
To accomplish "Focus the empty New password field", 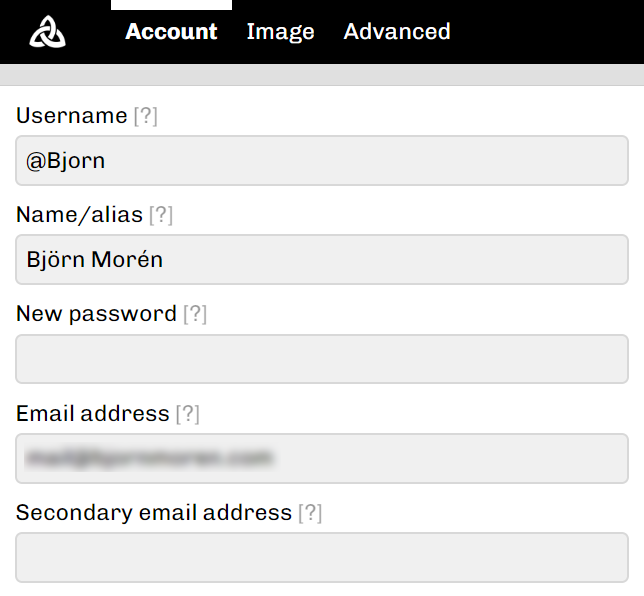I will click(322, 359).
